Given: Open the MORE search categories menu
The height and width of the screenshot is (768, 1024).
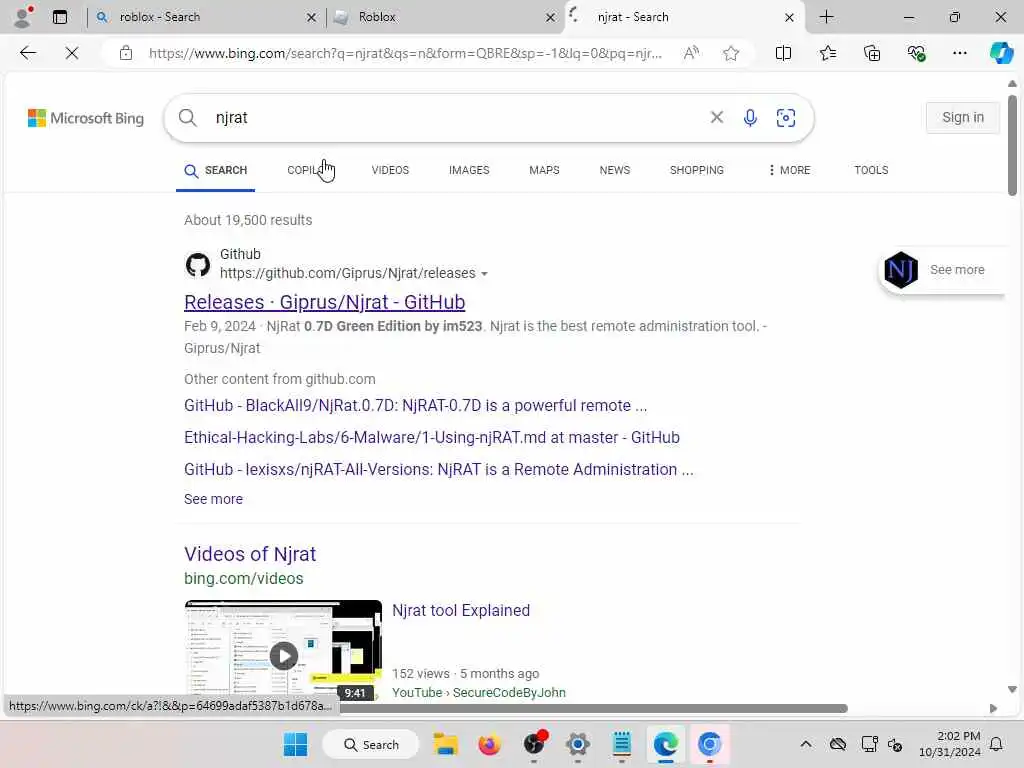Looking at the screenshot, I should [x=789, y=170].
